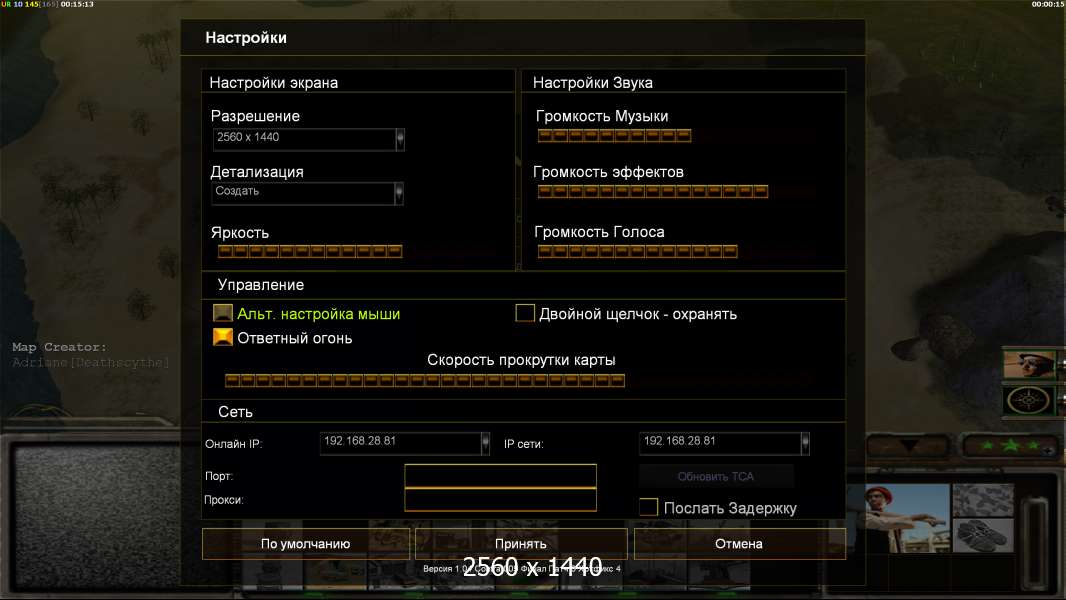Open the Детализация dropdown arrow
Screen dimensions: 1066x600
(399, 194)
